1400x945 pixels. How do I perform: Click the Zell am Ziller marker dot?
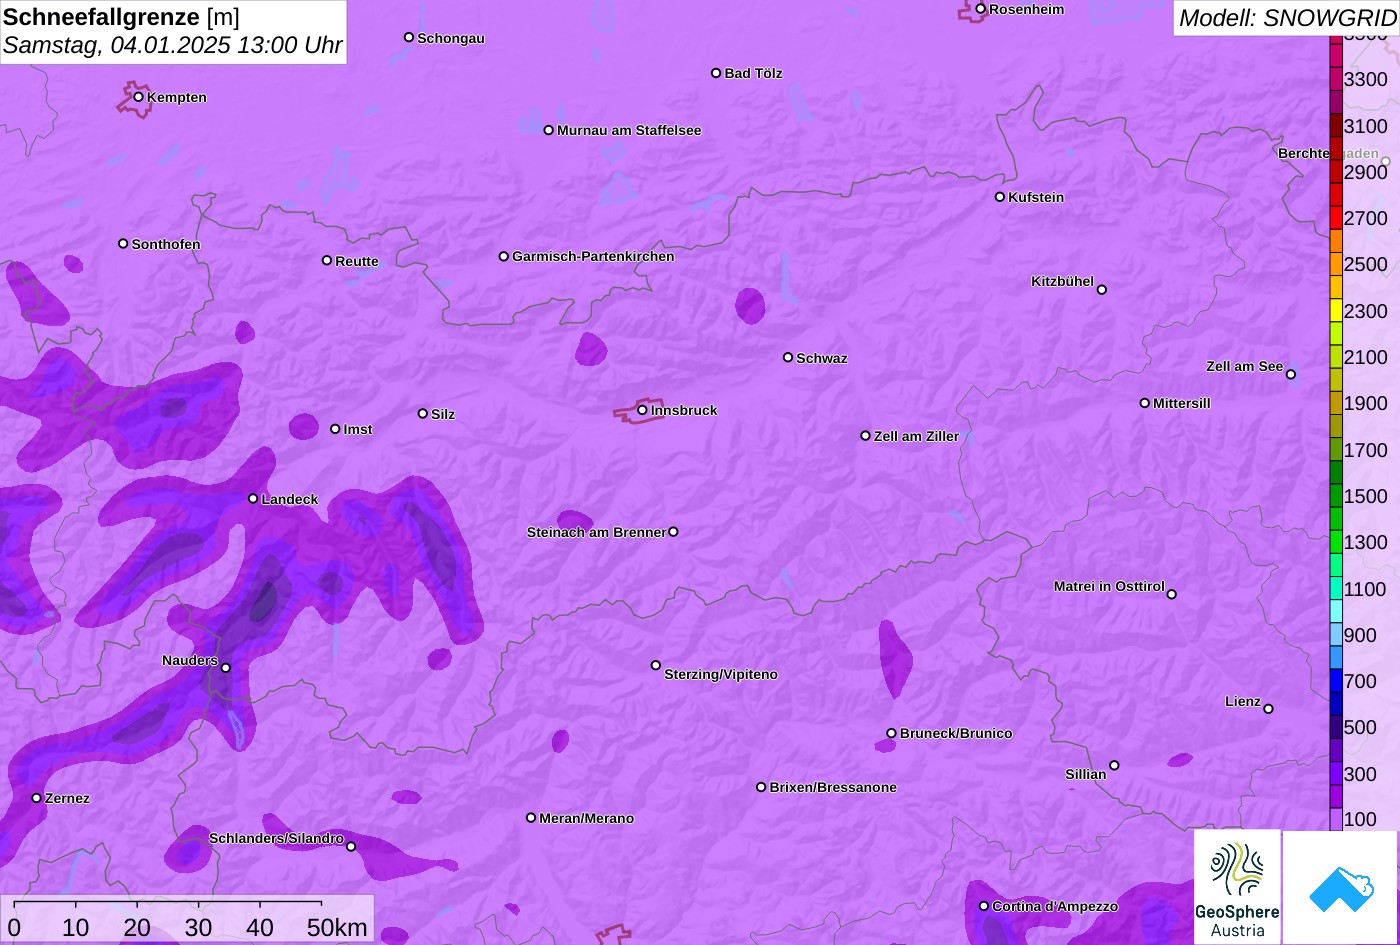865,436
